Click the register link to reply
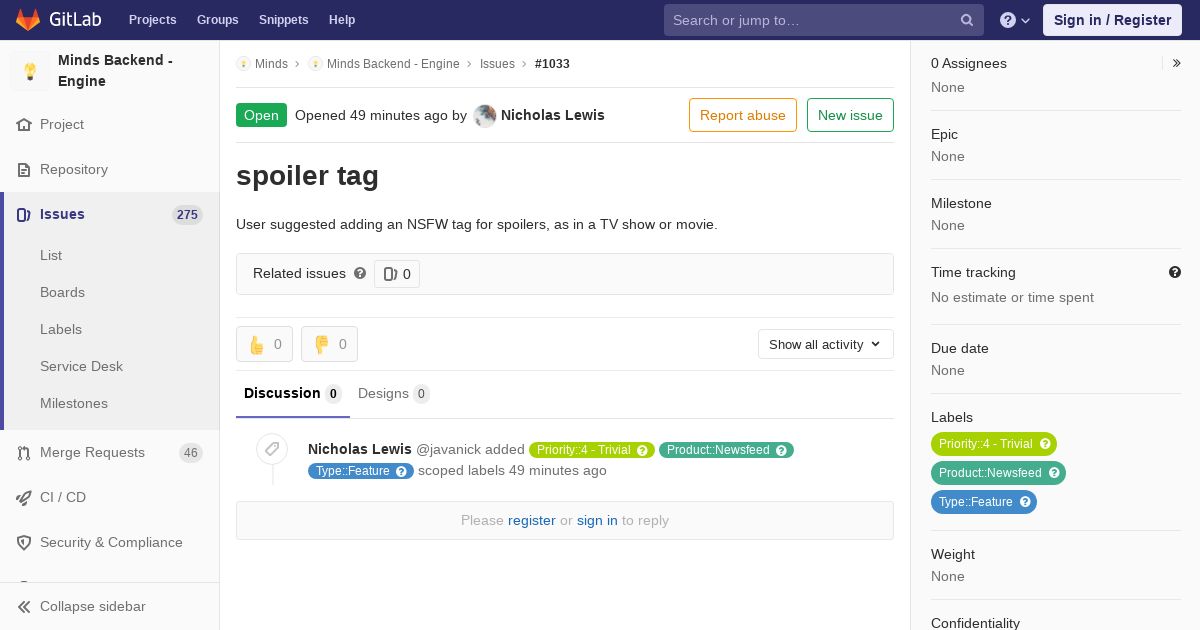This screenshot has width=1200, height=630. point(532,521)
